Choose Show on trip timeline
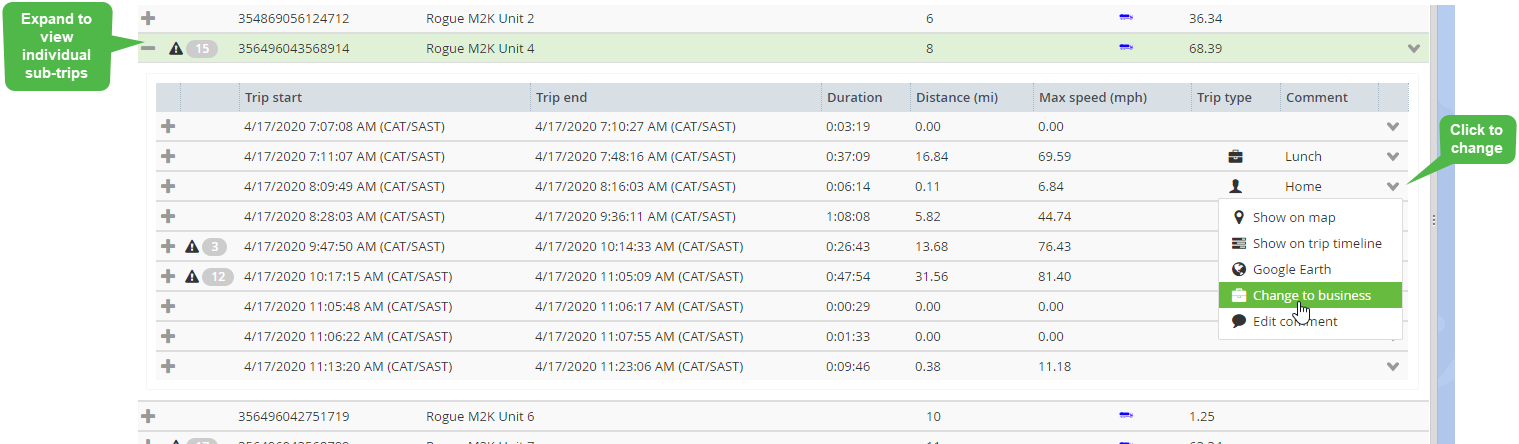Image resolution: width=1519 pixels, height=444 pixels. pyautogui.click(x=1310, y=243)
